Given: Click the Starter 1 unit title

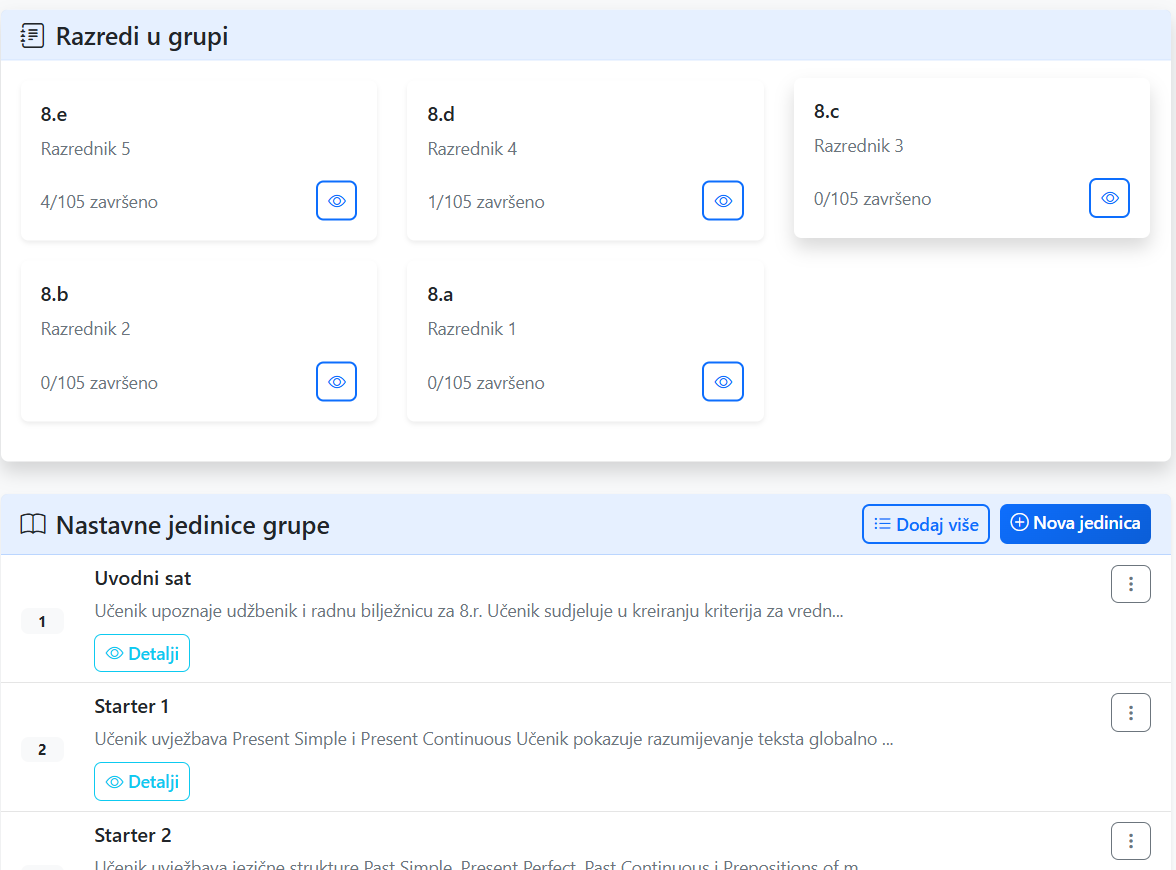Looking at the screenshot, I should click(132, 706).
